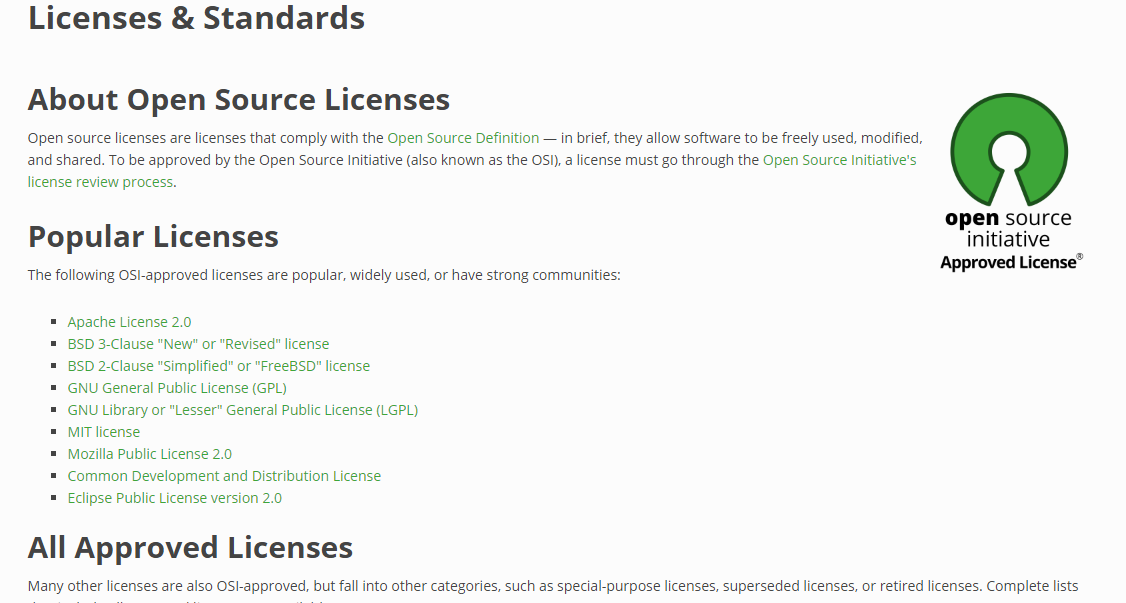The width and height of the screenshot is (1126, 603).
Task: Open the Open Source Definition link
Action: (463, 138)
